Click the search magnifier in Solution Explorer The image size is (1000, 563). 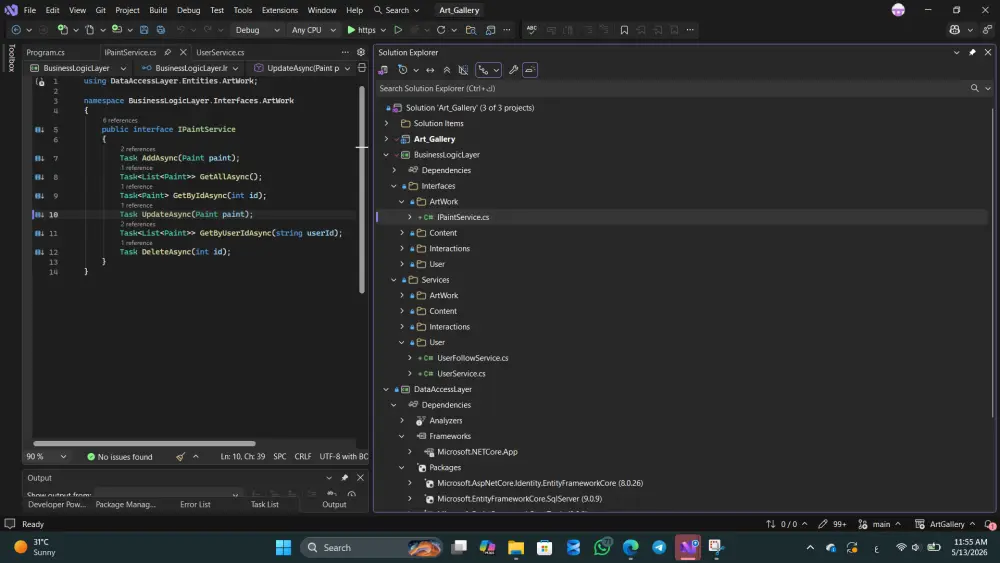(974, 88)
